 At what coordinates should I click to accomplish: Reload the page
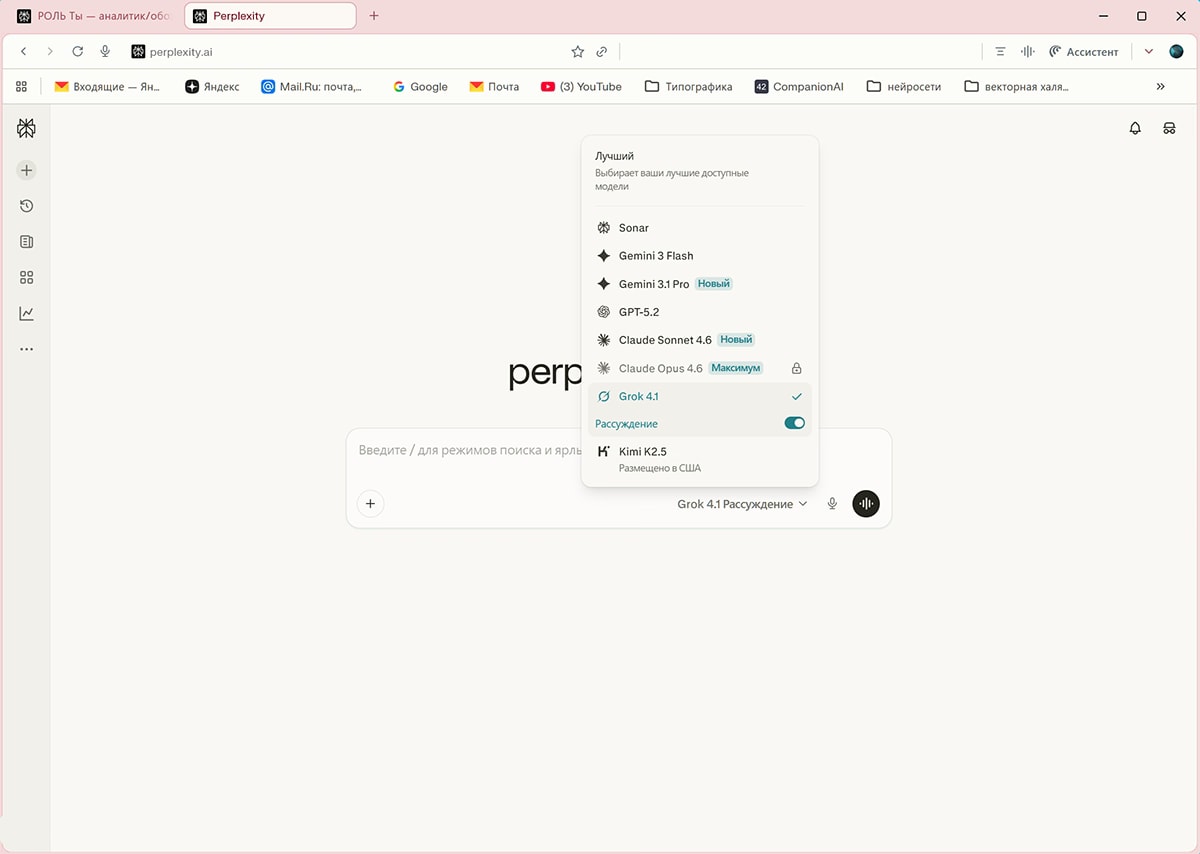coord(77,51)
